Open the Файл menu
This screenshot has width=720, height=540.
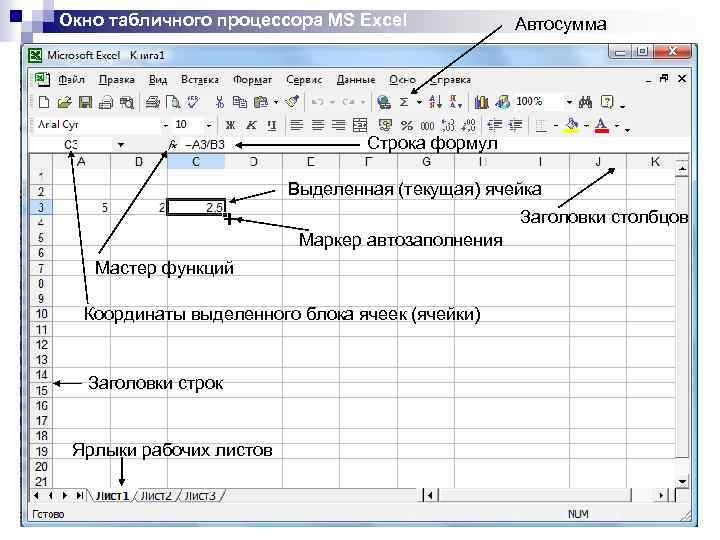(x=71, y=80)
